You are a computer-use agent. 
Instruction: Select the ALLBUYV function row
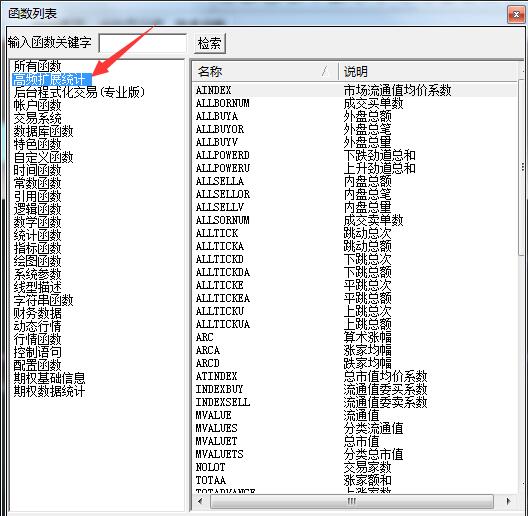(355, 142)
